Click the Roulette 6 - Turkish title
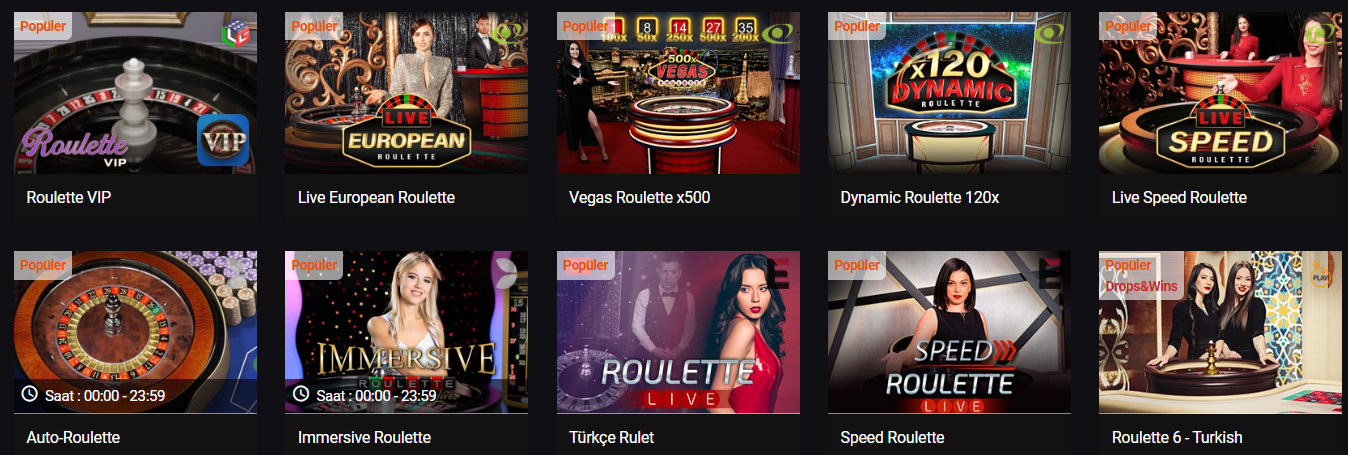This screenshot has width=1348, height=455. 1177,438
